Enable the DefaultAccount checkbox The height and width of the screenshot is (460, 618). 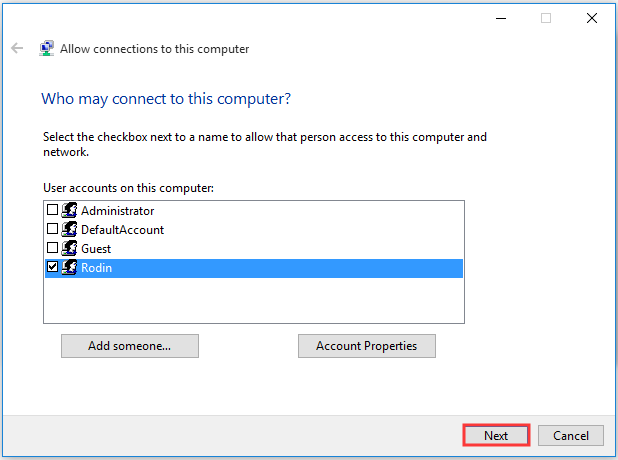[x=52, y=229]
